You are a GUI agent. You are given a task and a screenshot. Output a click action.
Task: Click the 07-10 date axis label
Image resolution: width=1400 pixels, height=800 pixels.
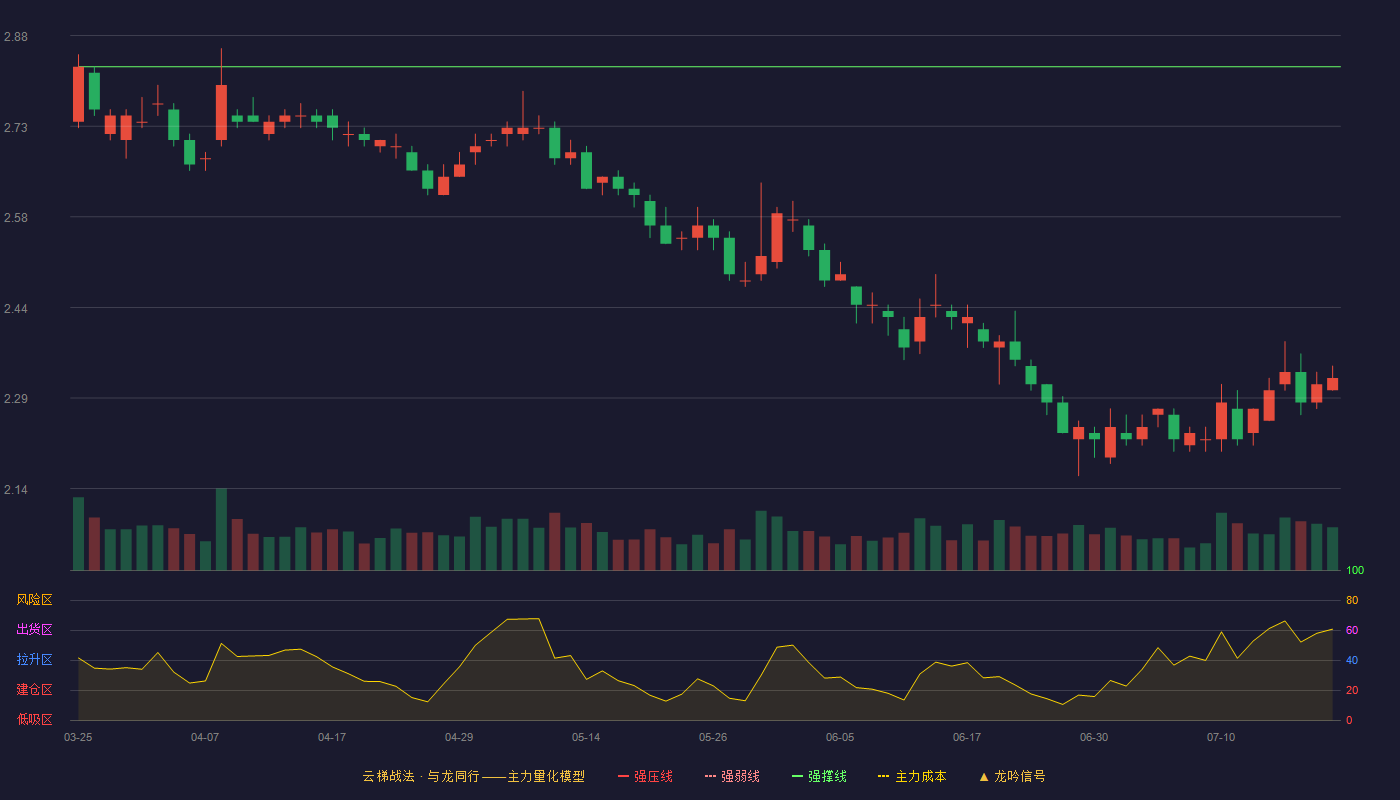pos(1221,737)
